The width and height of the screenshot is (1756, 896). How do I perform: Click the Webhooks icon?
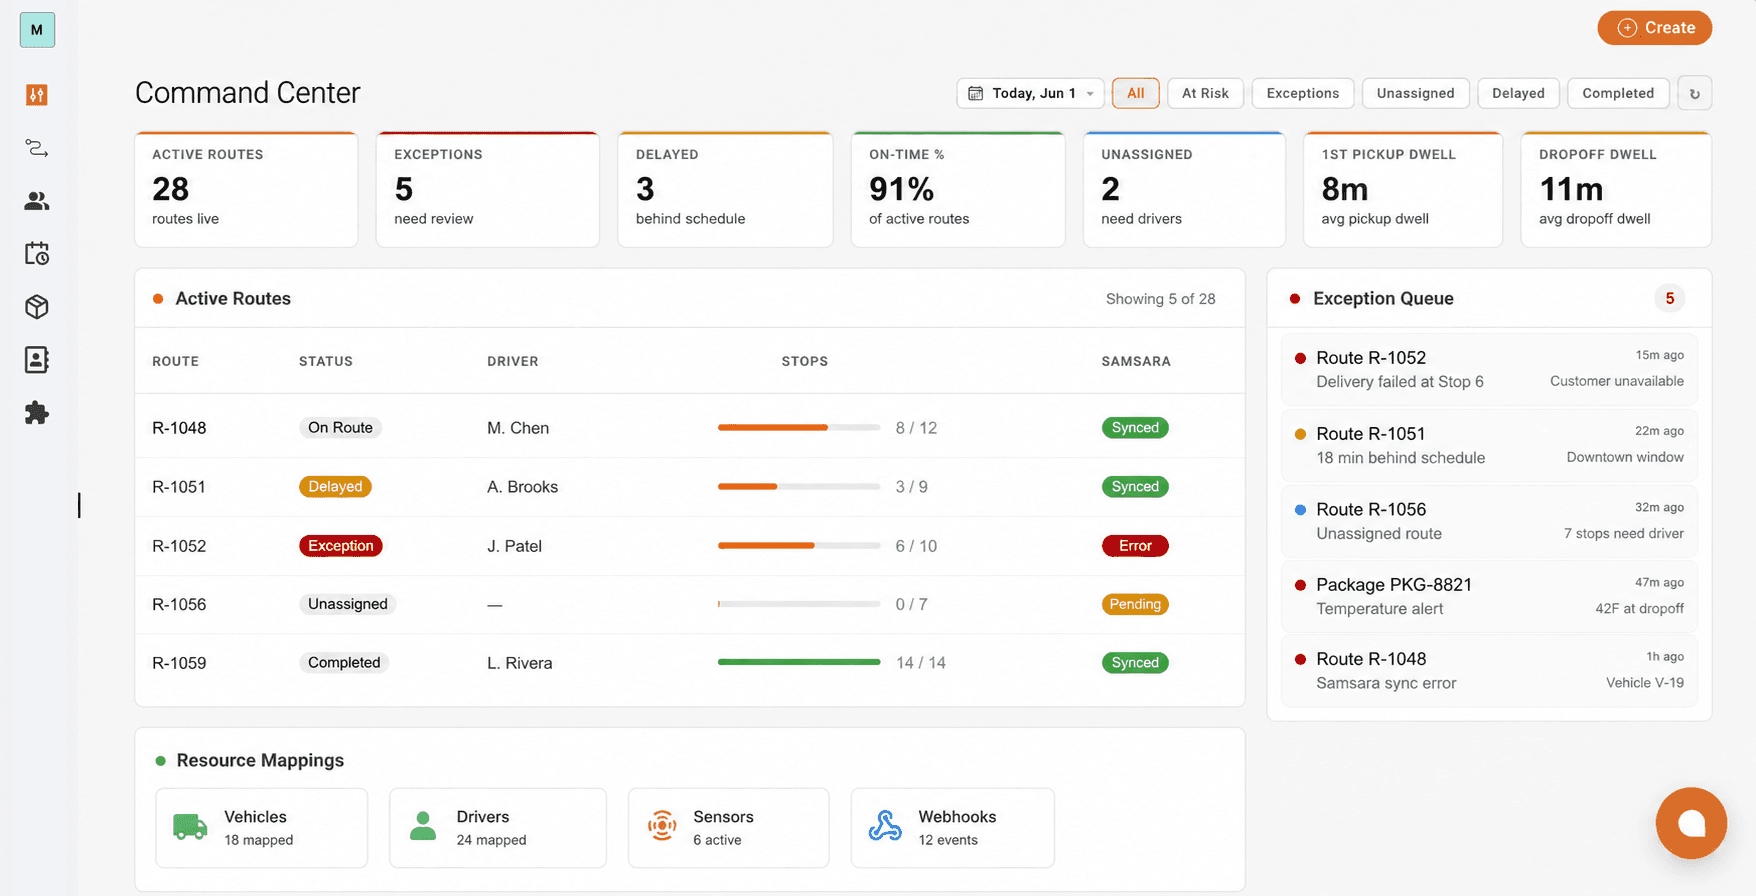pyautogui.click(x=885, y=826)
